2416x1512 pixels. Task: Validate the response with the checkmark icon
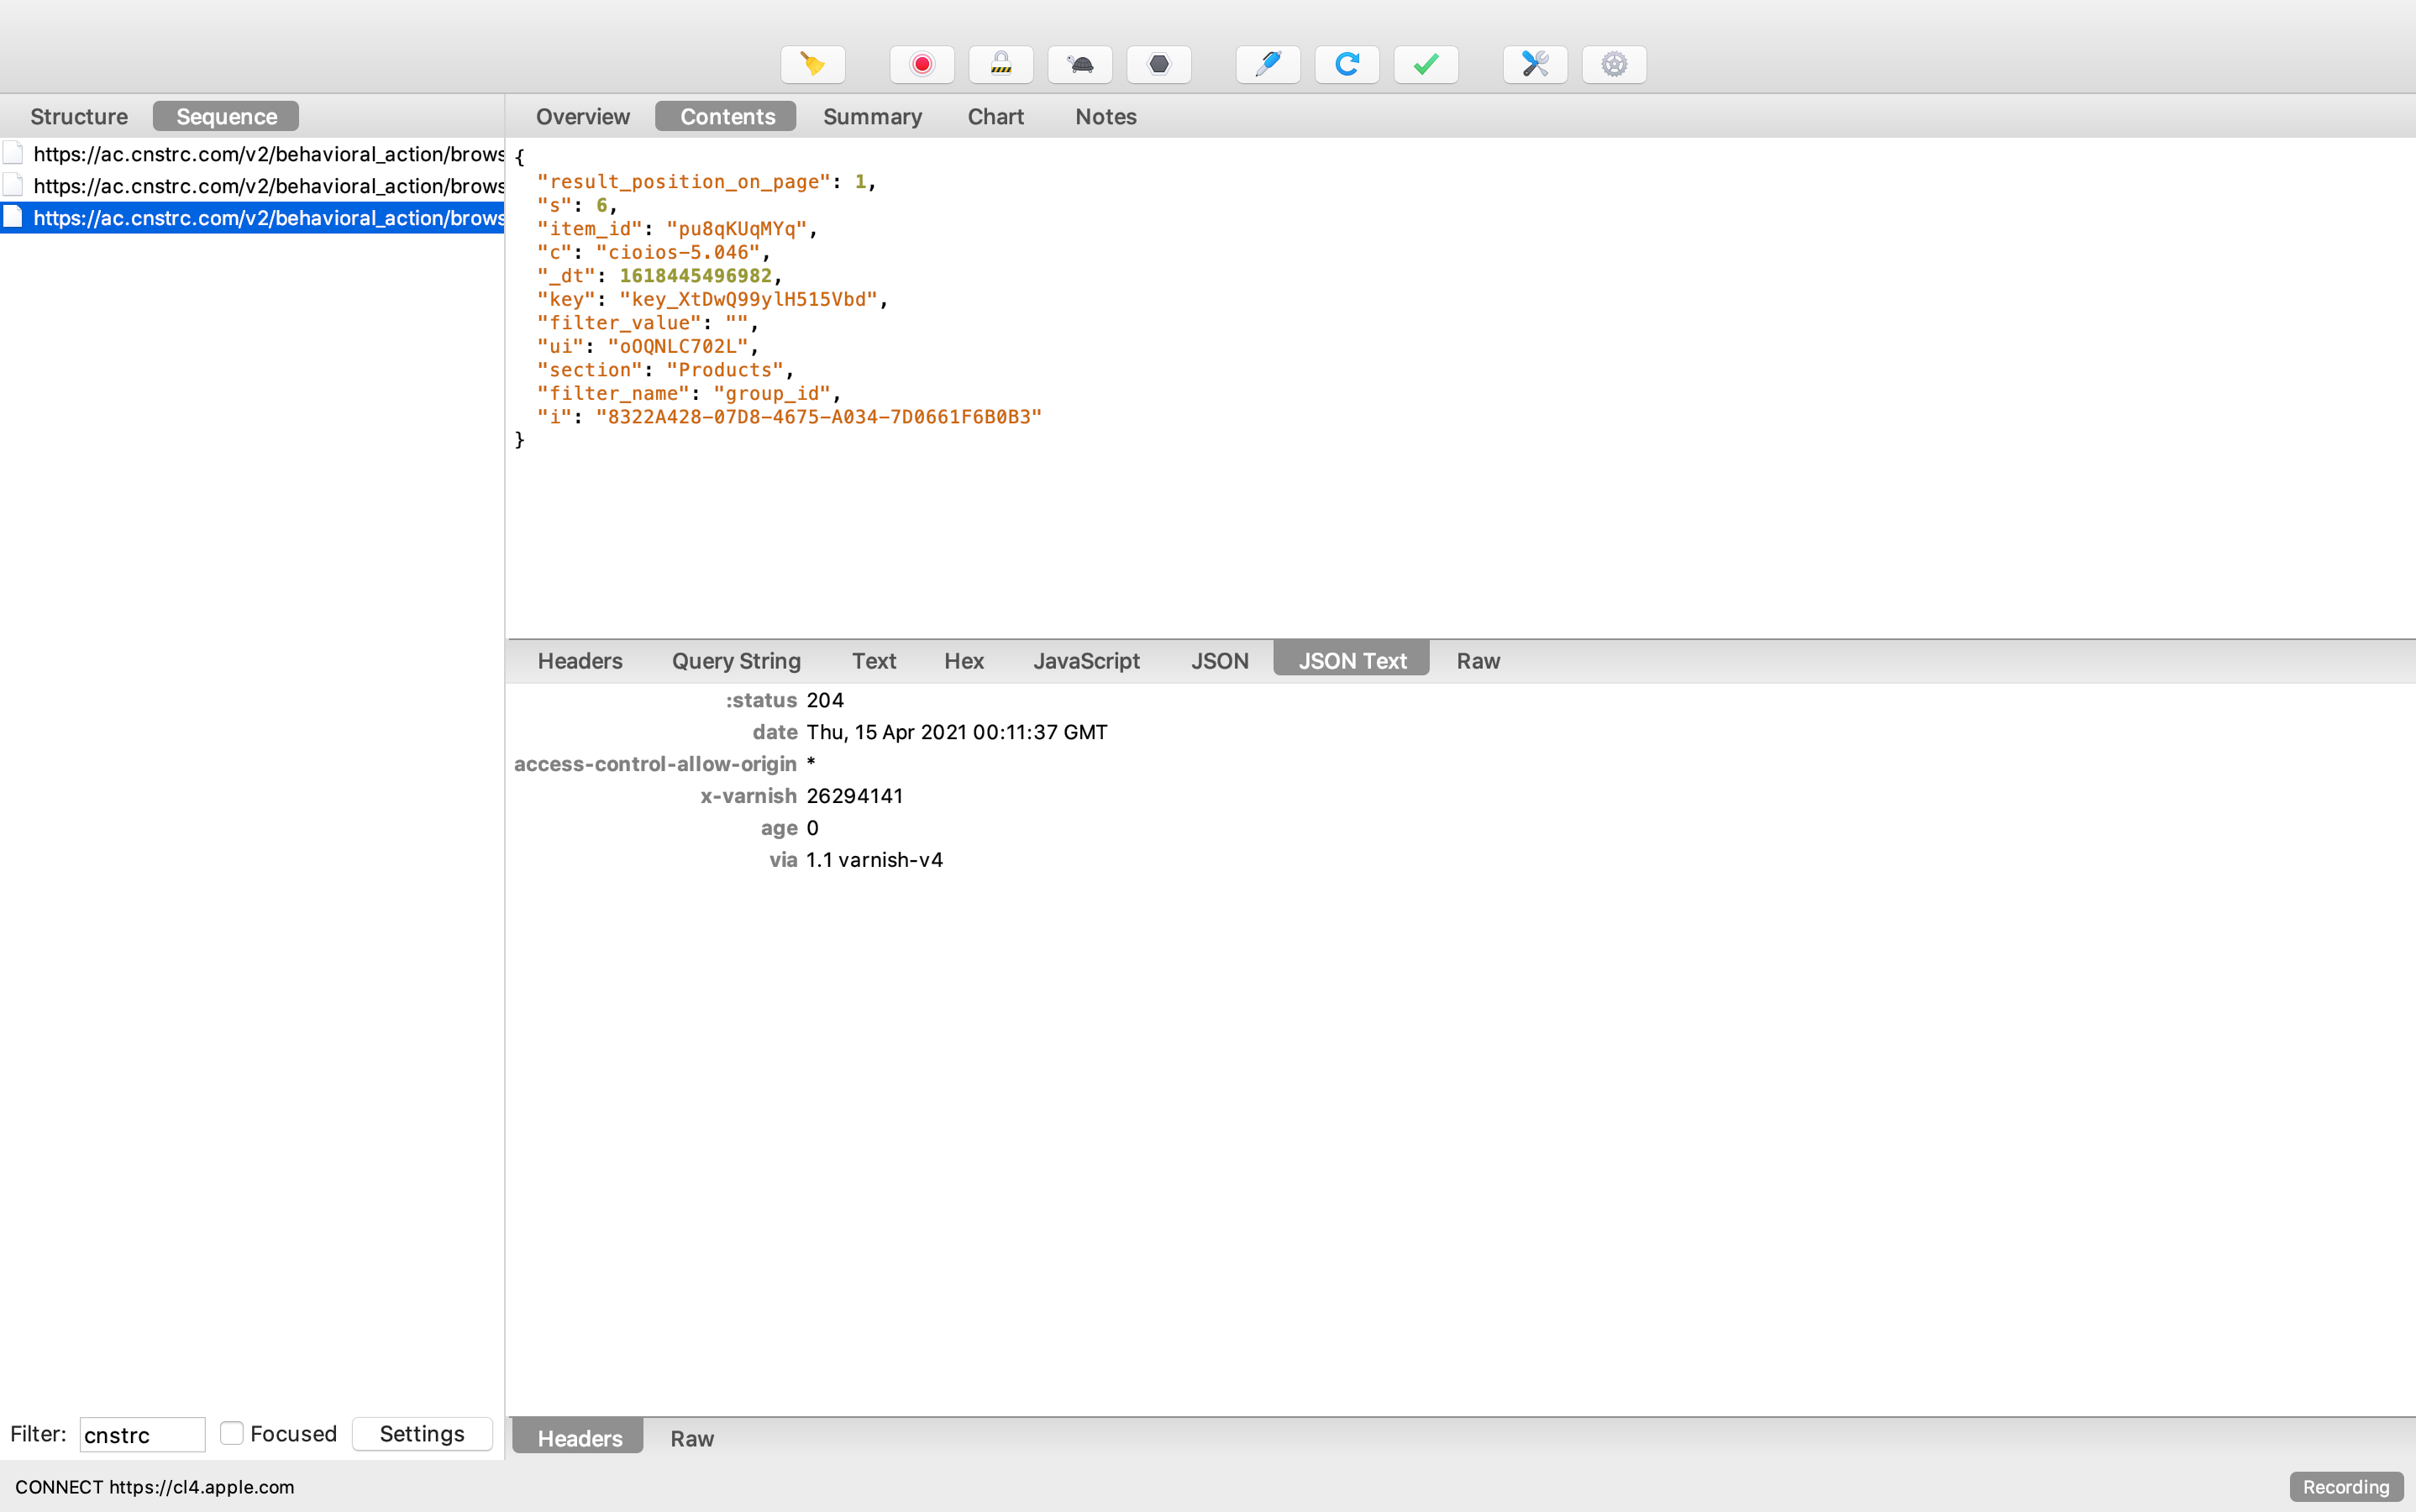tap(1425, 64)
